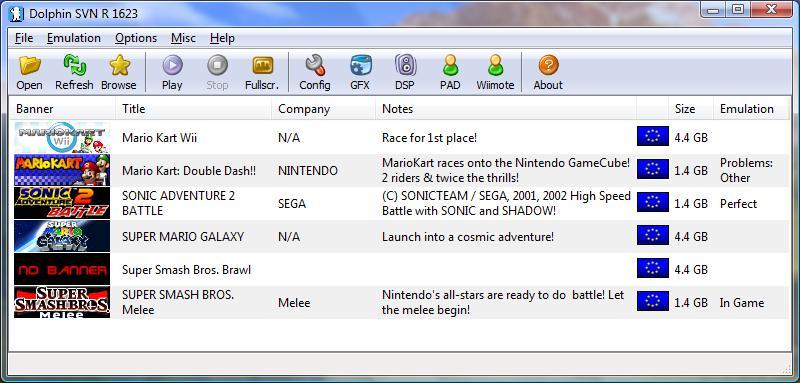Click Super Smash Bros. Brawl title
This screenshot has height=383, width=800.
coord(186,270)
